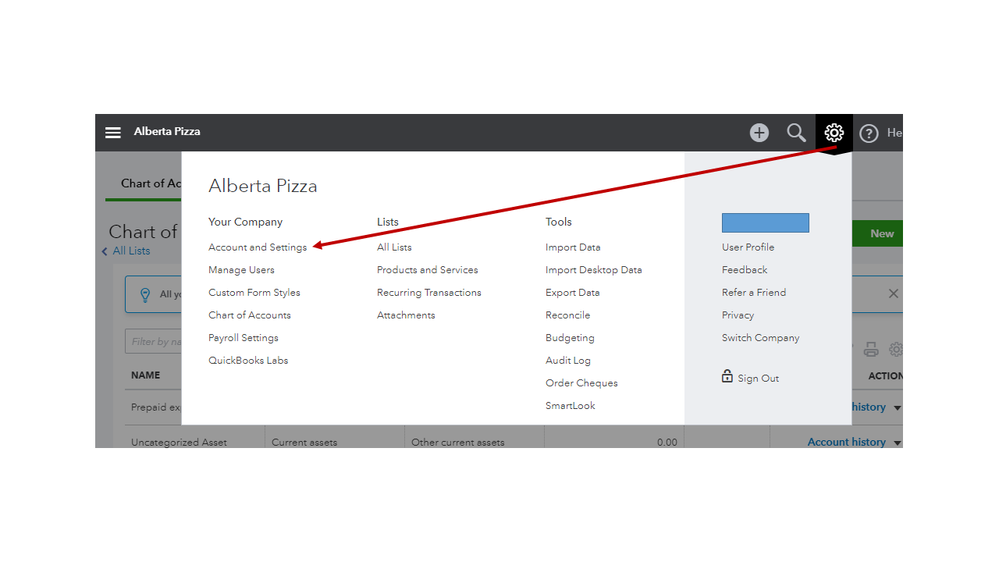Screen dimensions: 999x562
Task: Open Chart of Accounts in the menu
Action: 250,315
